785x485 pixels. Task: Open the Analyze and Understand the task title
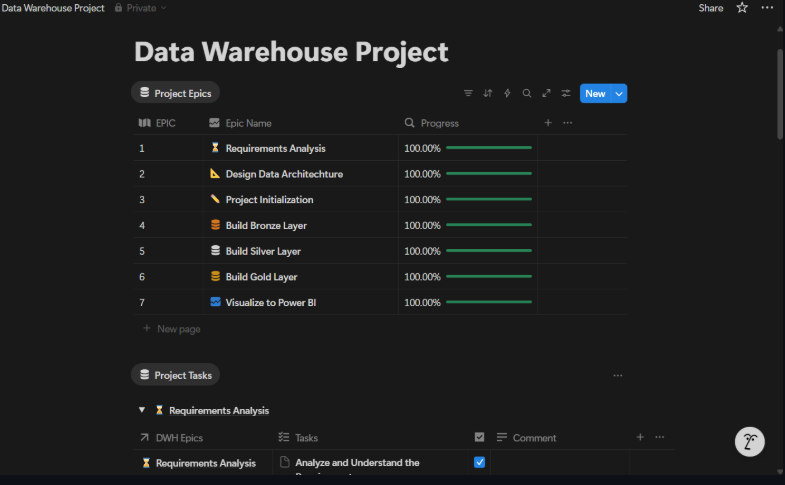click(357, 462)
